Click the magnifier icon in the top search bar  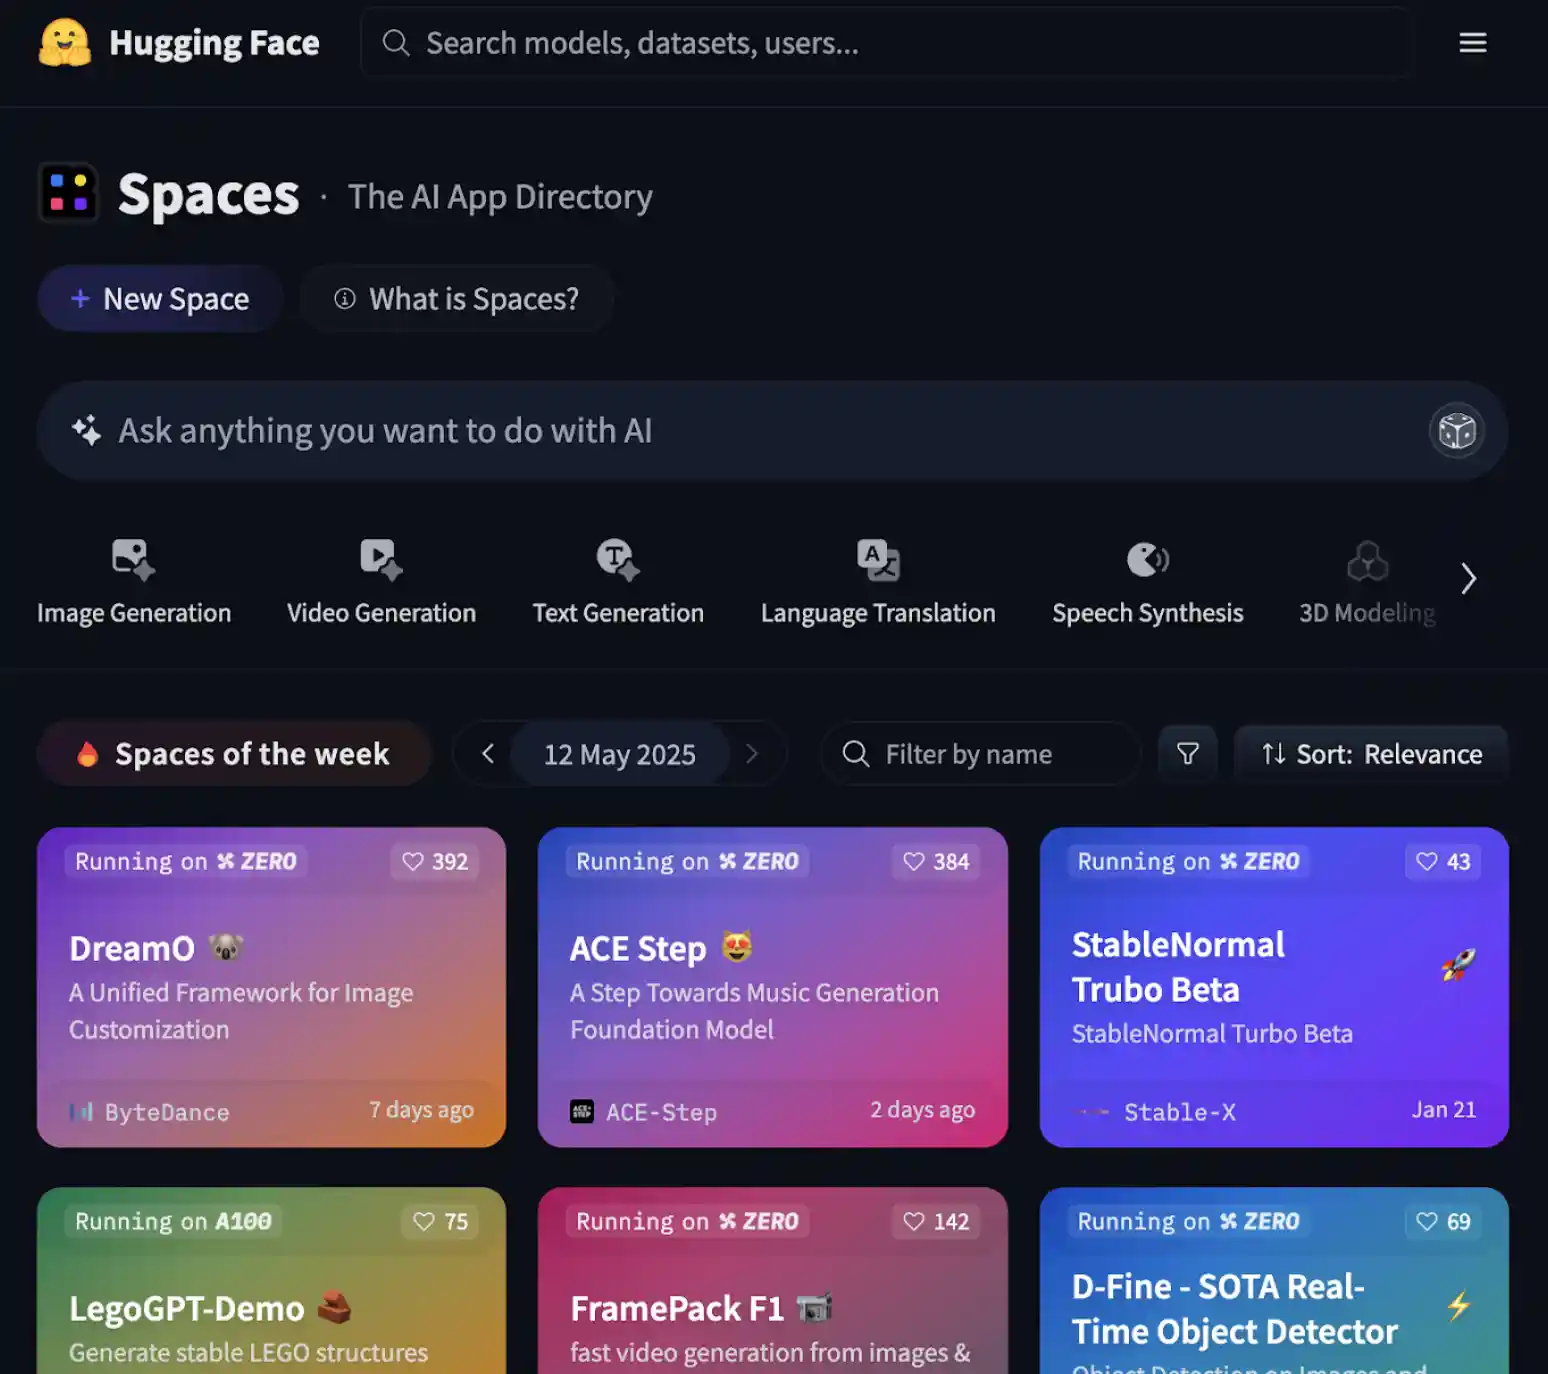point(396,43)
